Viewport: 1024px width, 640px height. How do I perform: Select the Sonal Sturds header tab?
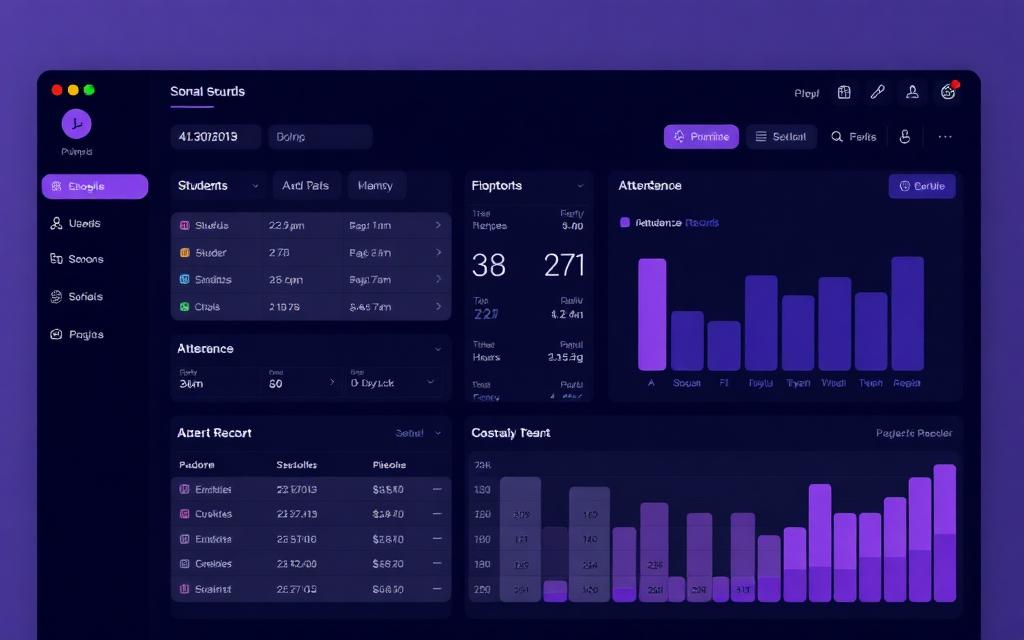[x=208, y=91]
